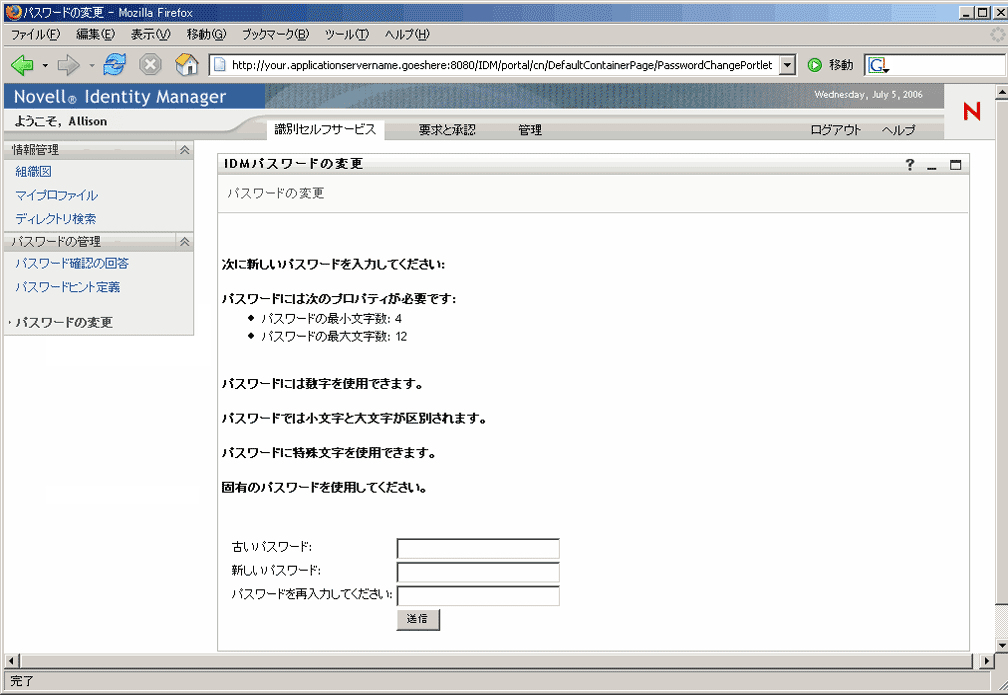
Task: Switch to the 管理 tab
Action: tap(530, 130)
